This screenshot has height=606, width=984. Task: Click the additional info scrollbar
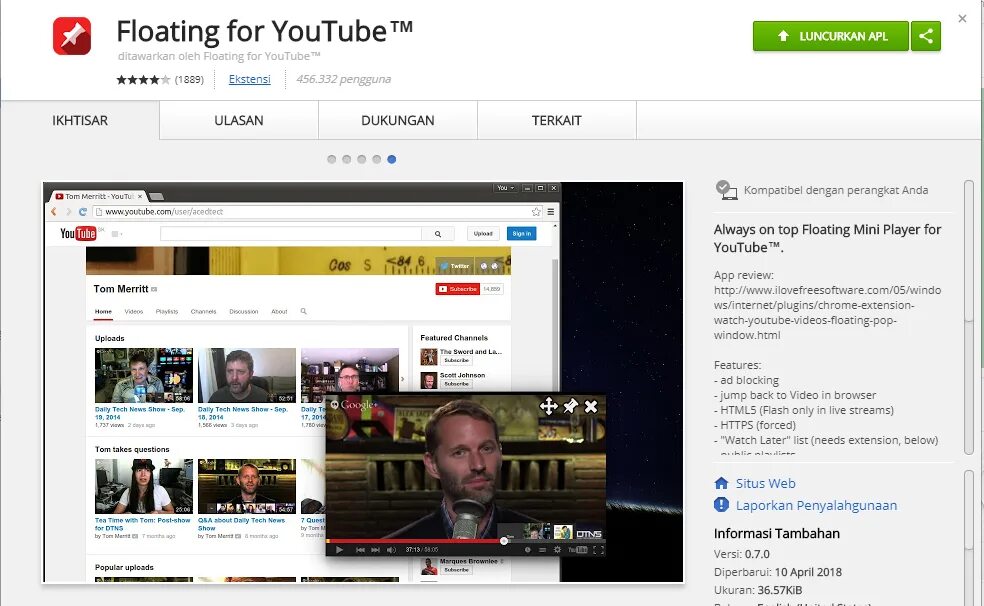click(x=969, y=538)
